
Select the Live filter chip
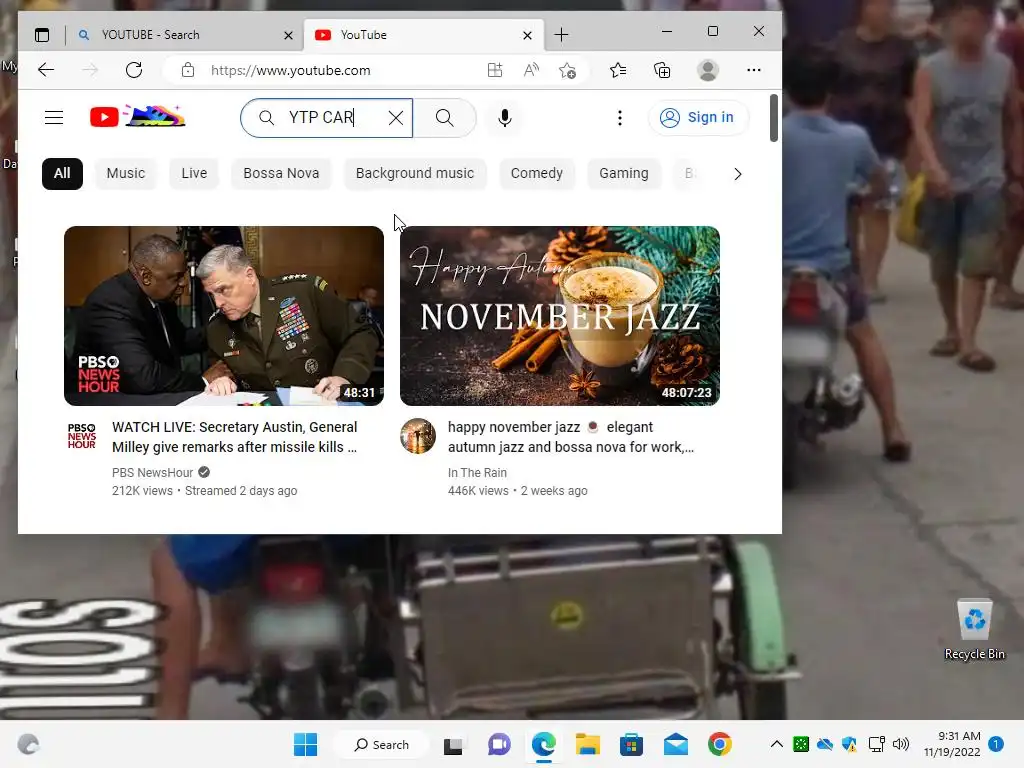point(194,174)
